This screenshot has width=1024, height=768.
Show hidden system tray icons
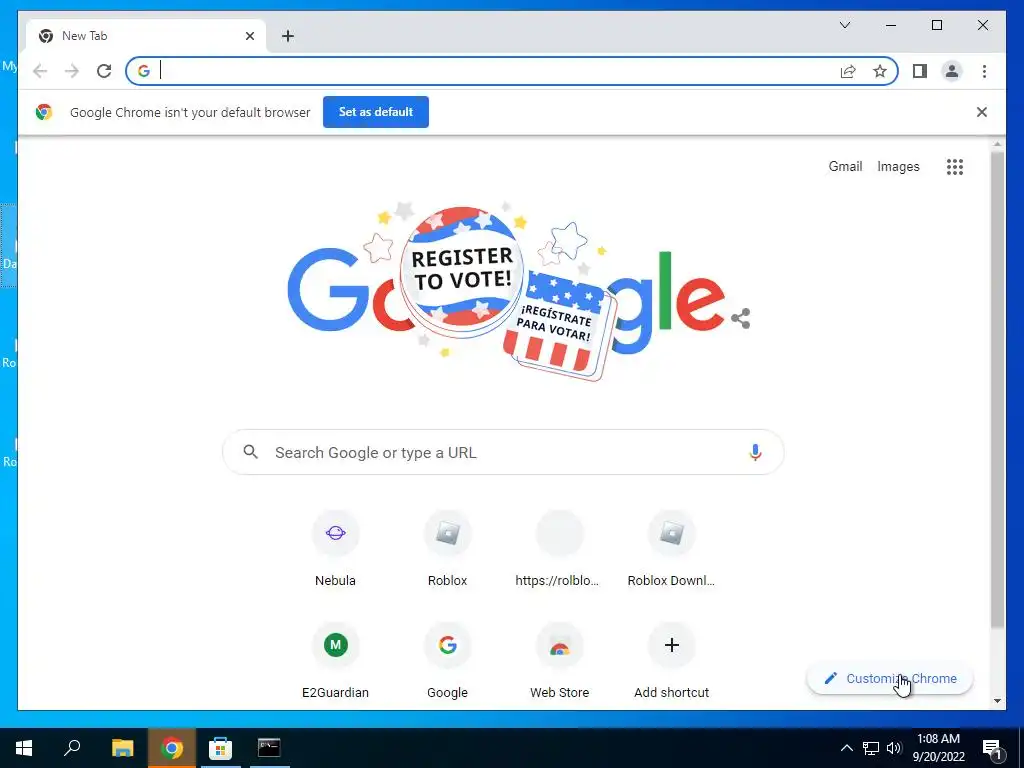[846, 748]
